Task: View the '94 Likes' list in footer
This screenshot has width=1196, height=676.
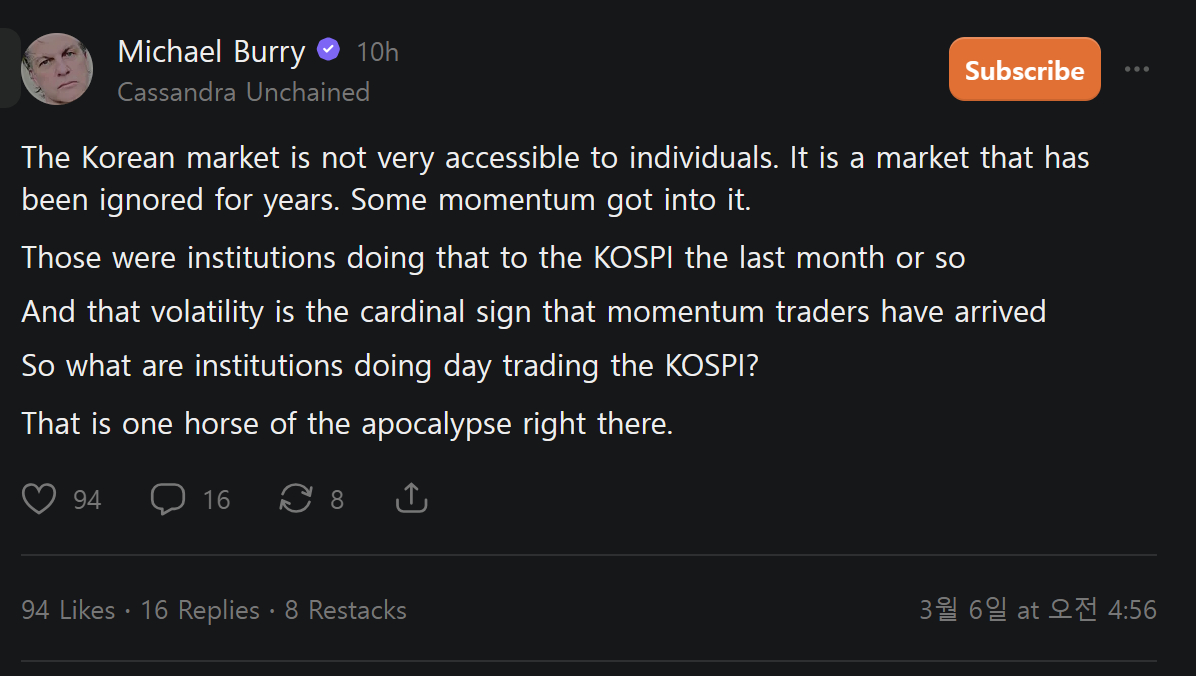Action: (x=68, y=610)
